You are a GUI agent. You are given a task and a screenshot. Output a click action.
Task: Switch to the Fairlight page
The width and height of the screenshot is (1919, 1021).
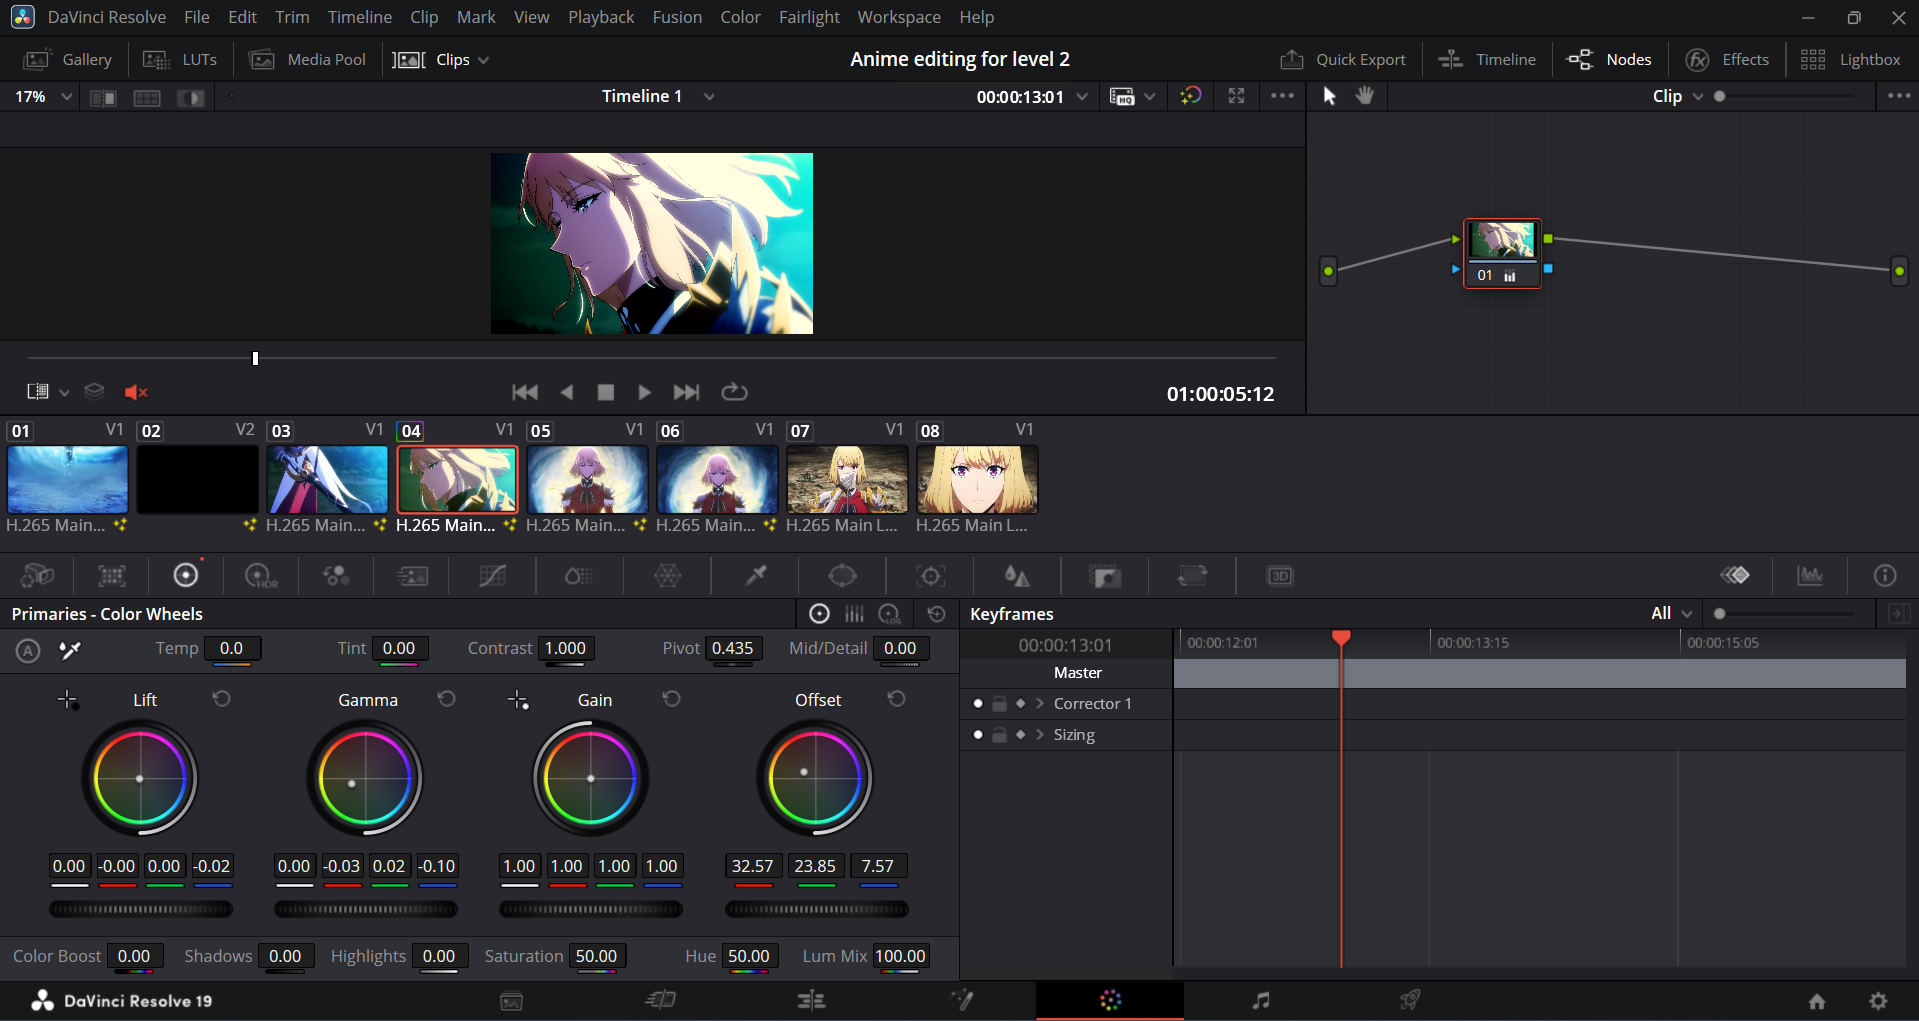point(1261,1000)
